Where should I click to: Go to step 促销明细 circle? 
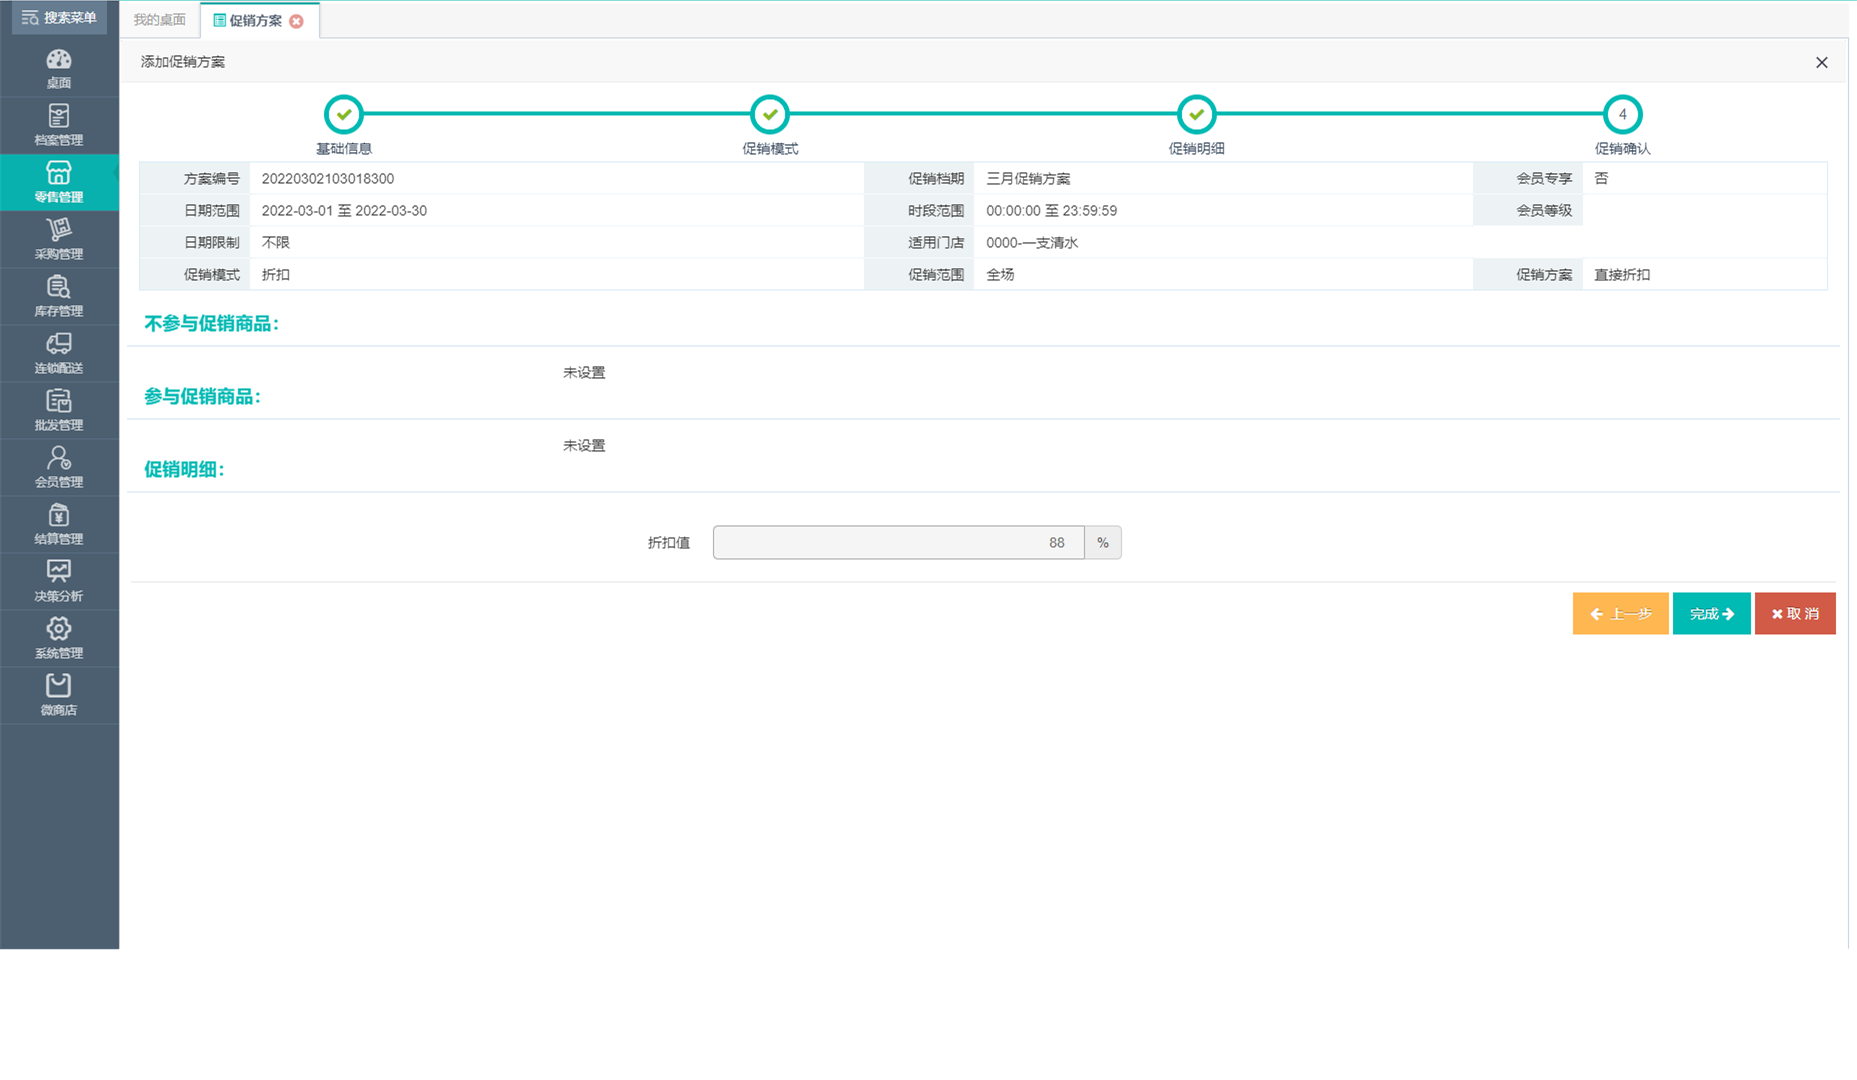point(1196,114)
